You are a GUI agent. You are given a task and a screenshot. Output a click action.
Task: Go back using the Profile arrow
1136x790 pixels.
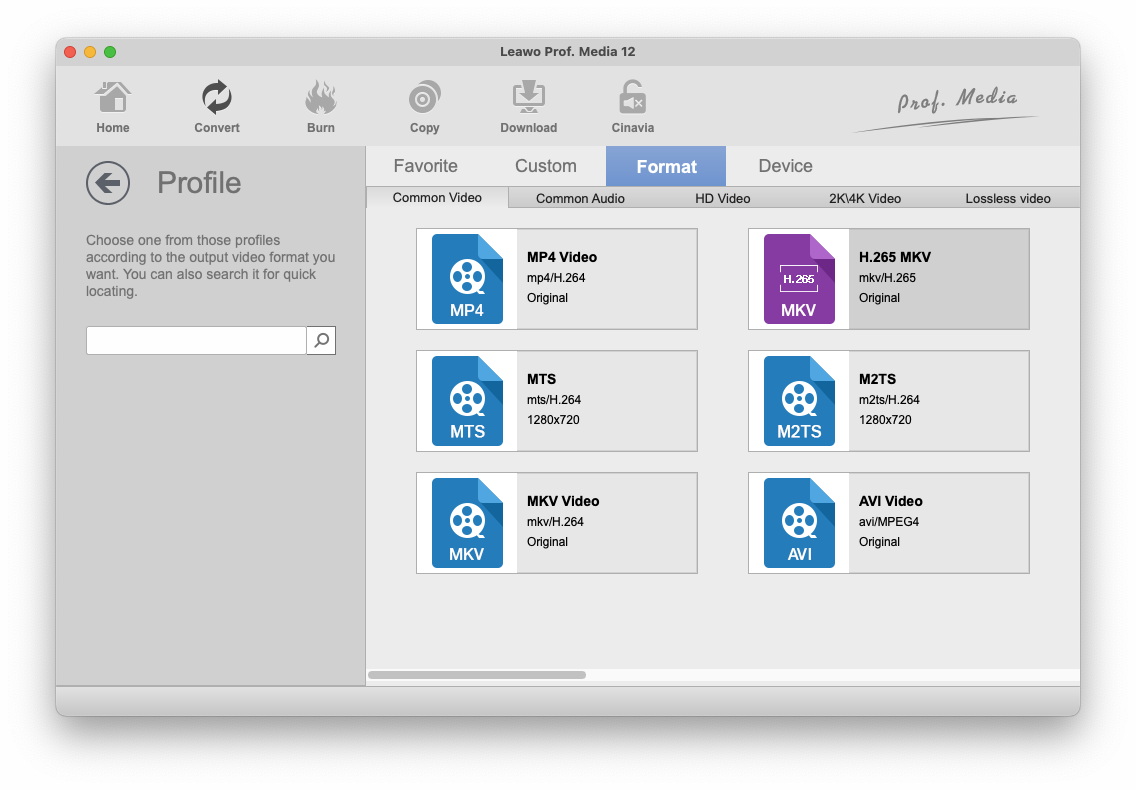tap(108, 183)
